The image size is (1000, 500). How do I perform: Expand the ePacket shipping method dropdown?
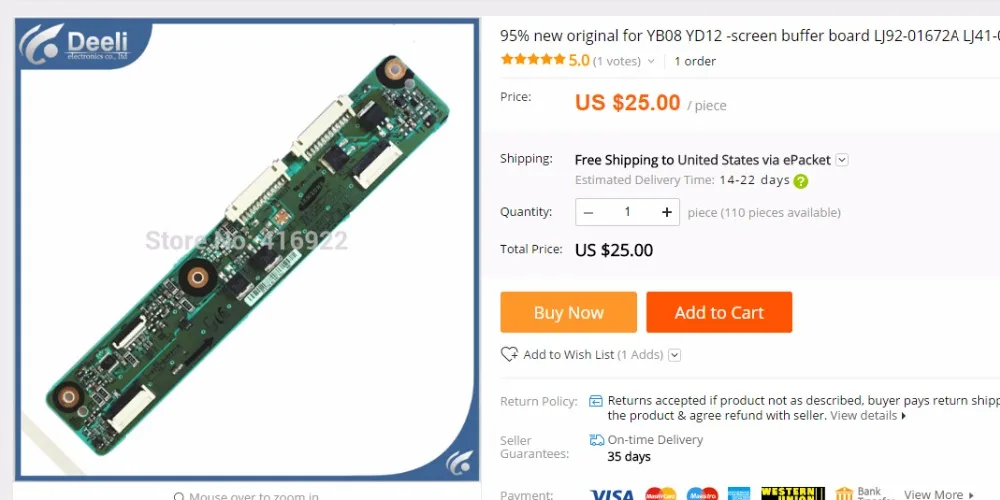click(842, 159)
